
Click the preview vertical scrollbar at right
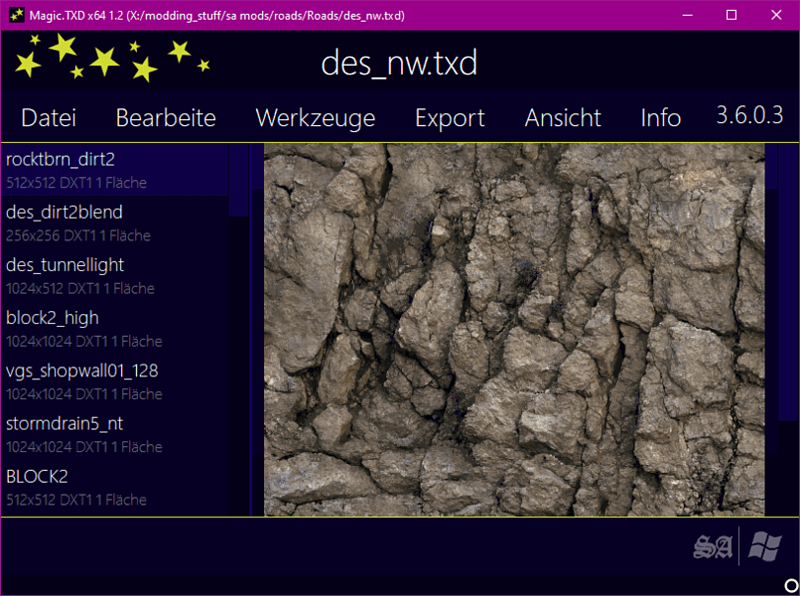pos(789,282)
